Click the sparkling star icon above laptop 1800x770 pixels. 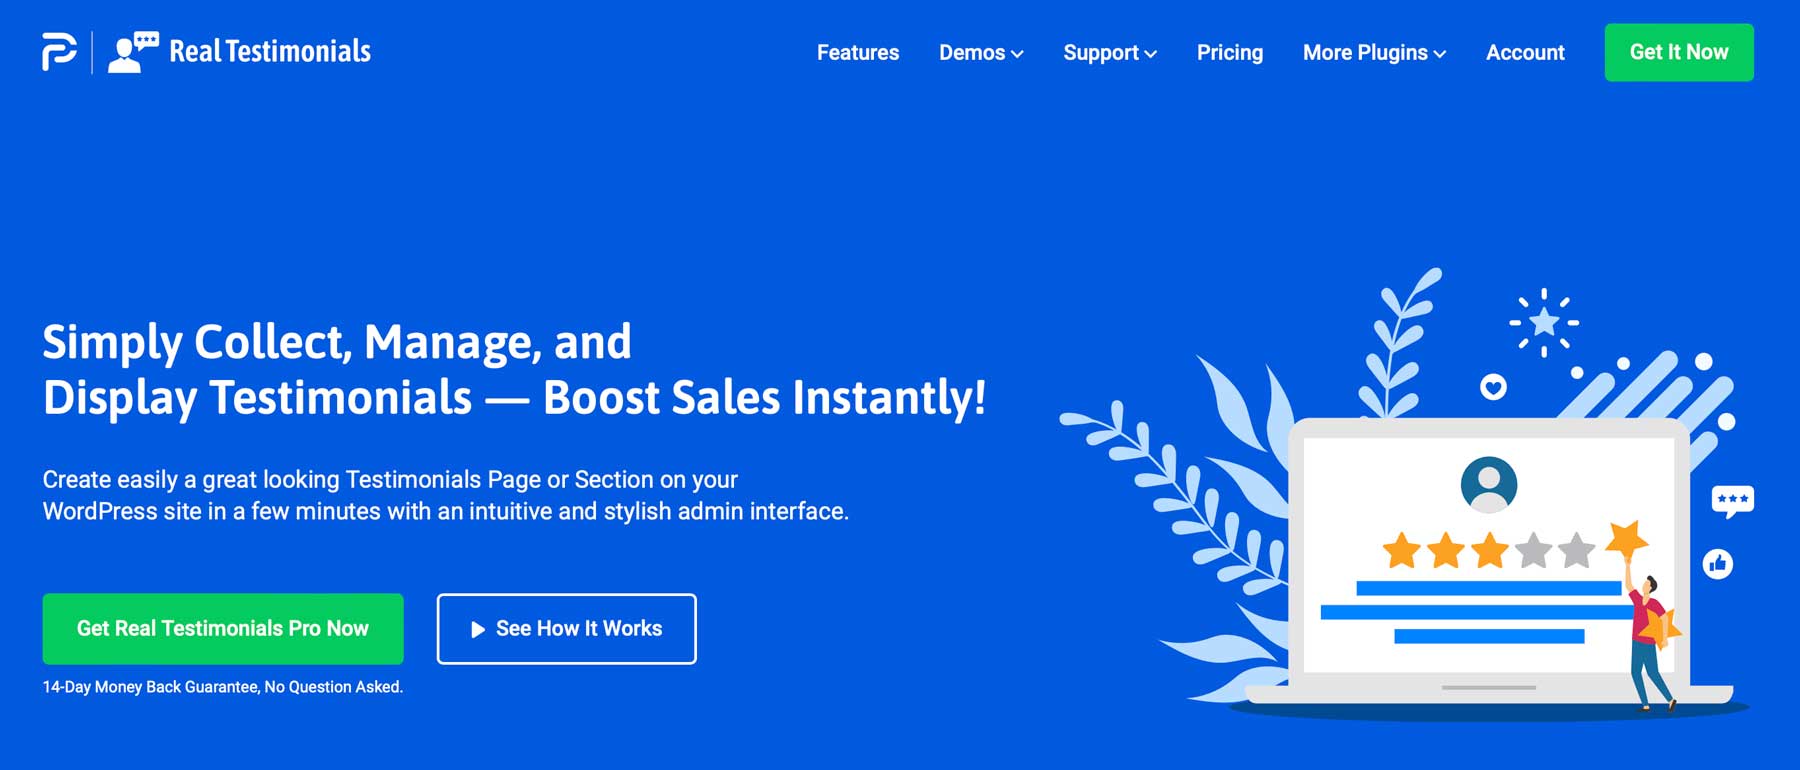pyautogui.click(x=1544, y=322)
